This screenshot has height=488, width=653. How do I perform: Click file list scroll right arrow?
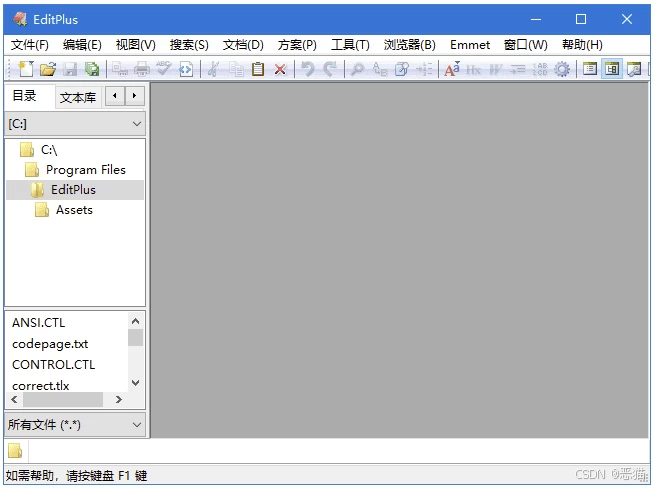click(x=119, y=400)
